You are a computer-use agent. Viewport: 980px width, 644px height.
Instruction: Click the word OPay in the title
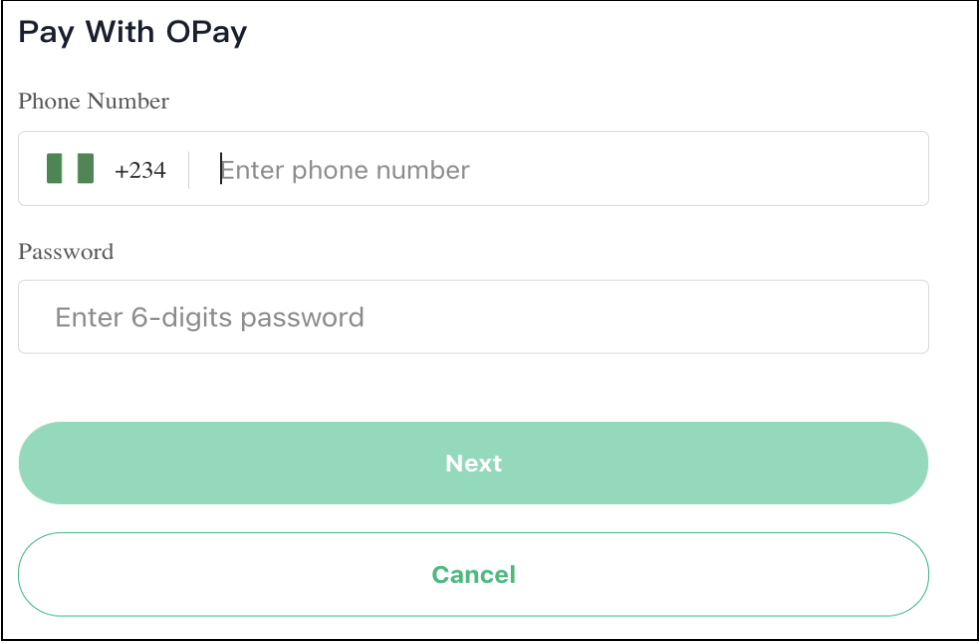coord(207,33)
